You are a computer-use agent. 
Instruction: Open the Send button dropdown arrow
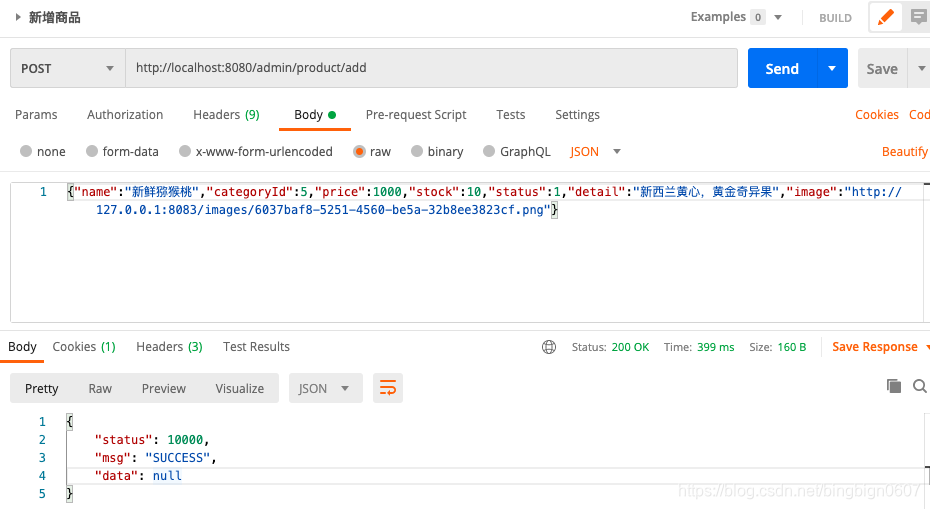[832, 68]
